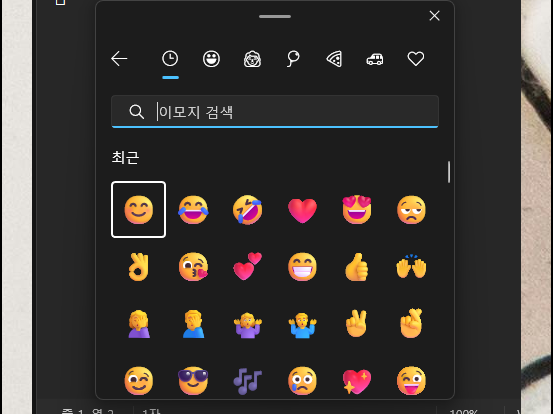This screenshot has width=553, height=414.
Task: Insert the rolling on floor laughing emoji
Action: 248,210
